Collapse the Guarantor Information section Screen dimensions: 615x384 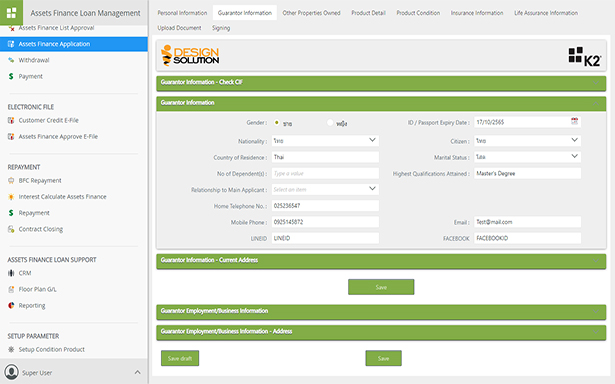coord(596,103)
